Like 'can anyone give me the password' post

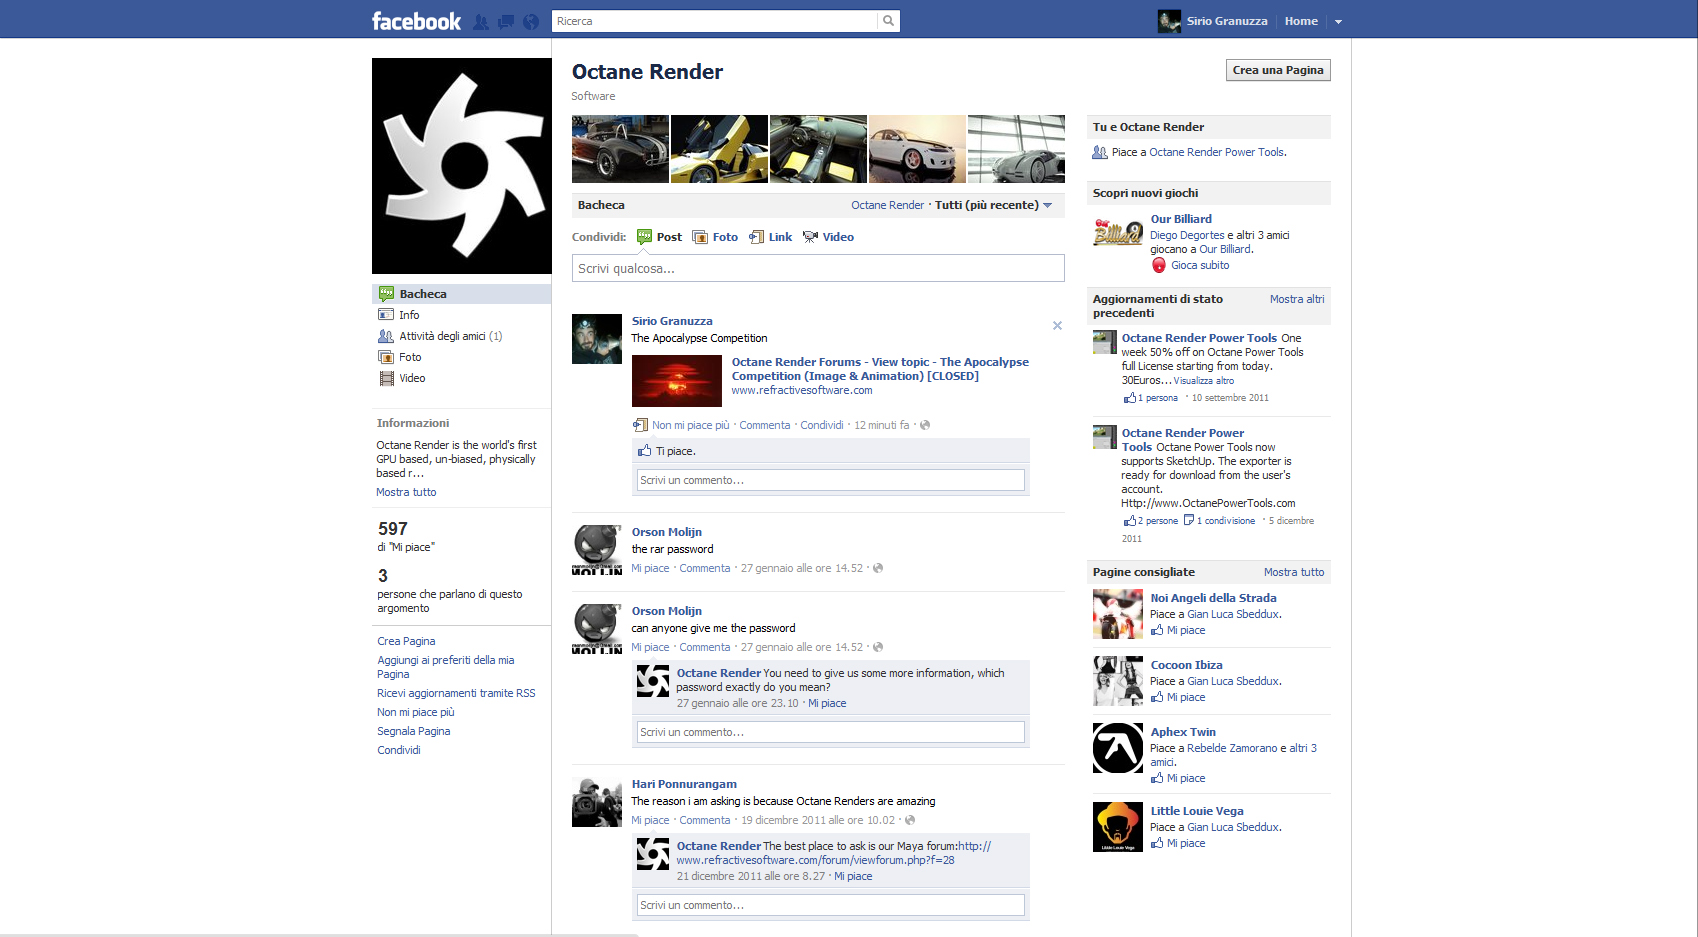click(x=650, y=647)
